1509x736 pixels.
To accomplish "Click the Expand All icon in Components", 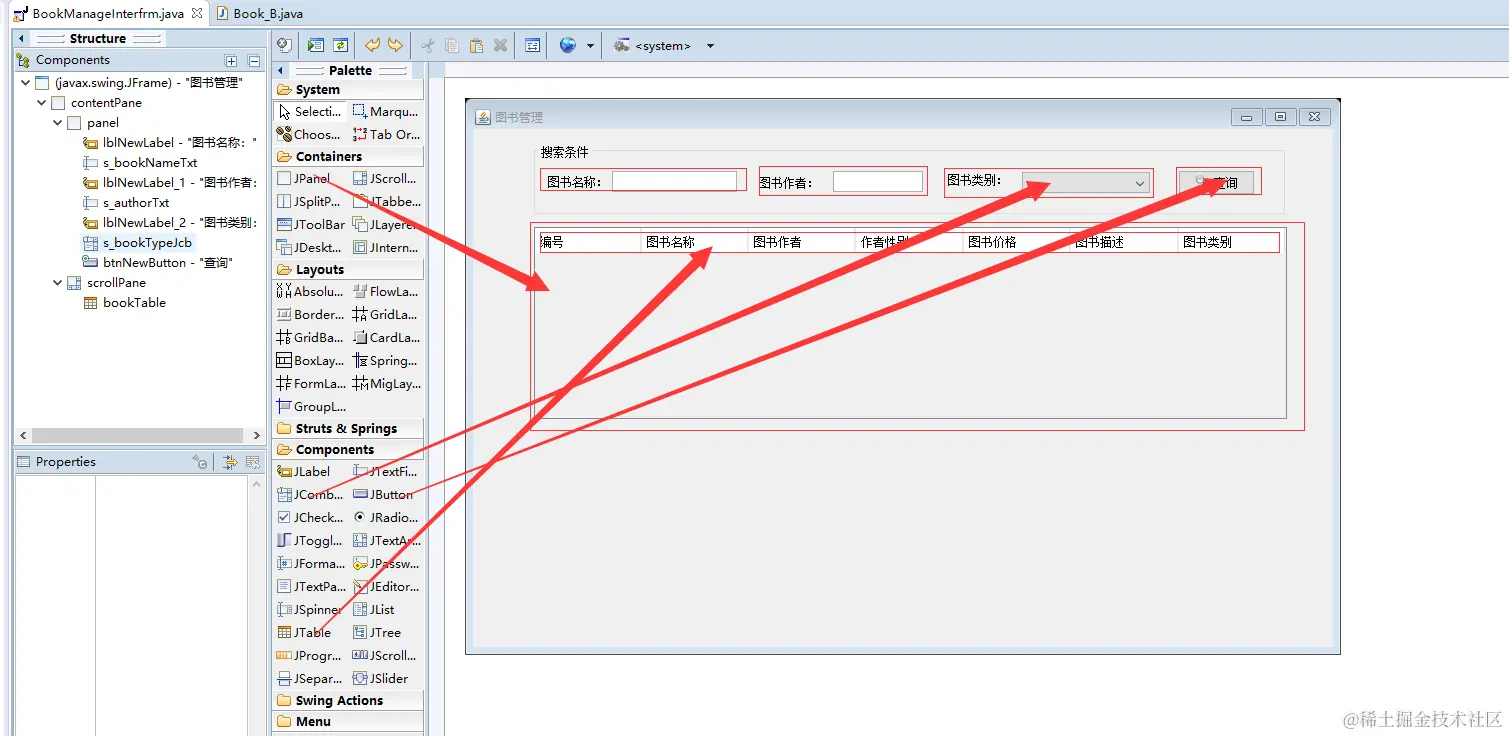I will 231,61.
